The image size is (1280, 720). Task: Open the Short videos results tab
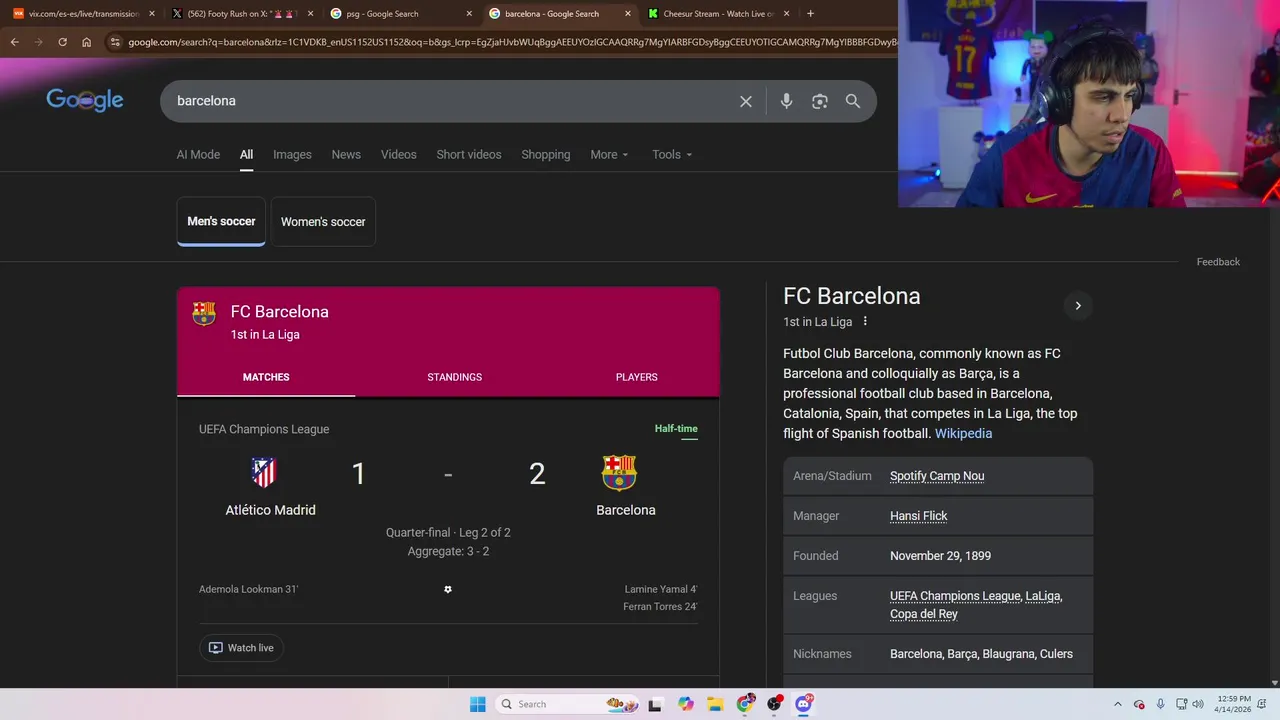pyautogui.click(x=469, y=155)
